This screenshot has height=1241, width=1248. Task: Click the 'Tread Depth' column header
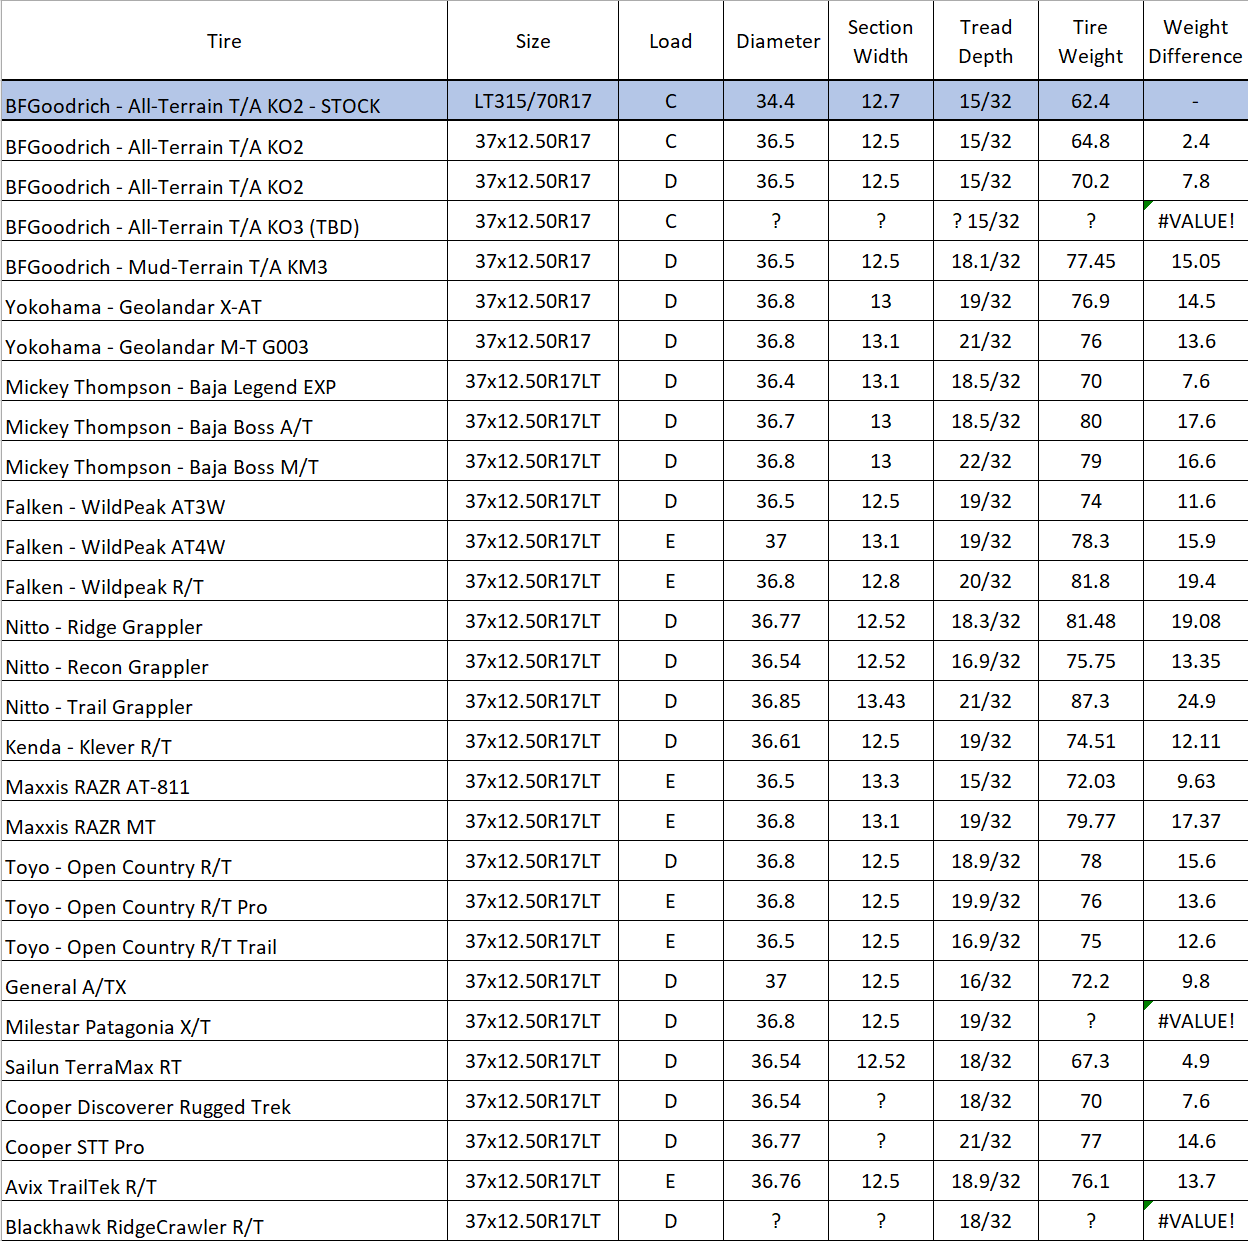click(x=986, y=41)
